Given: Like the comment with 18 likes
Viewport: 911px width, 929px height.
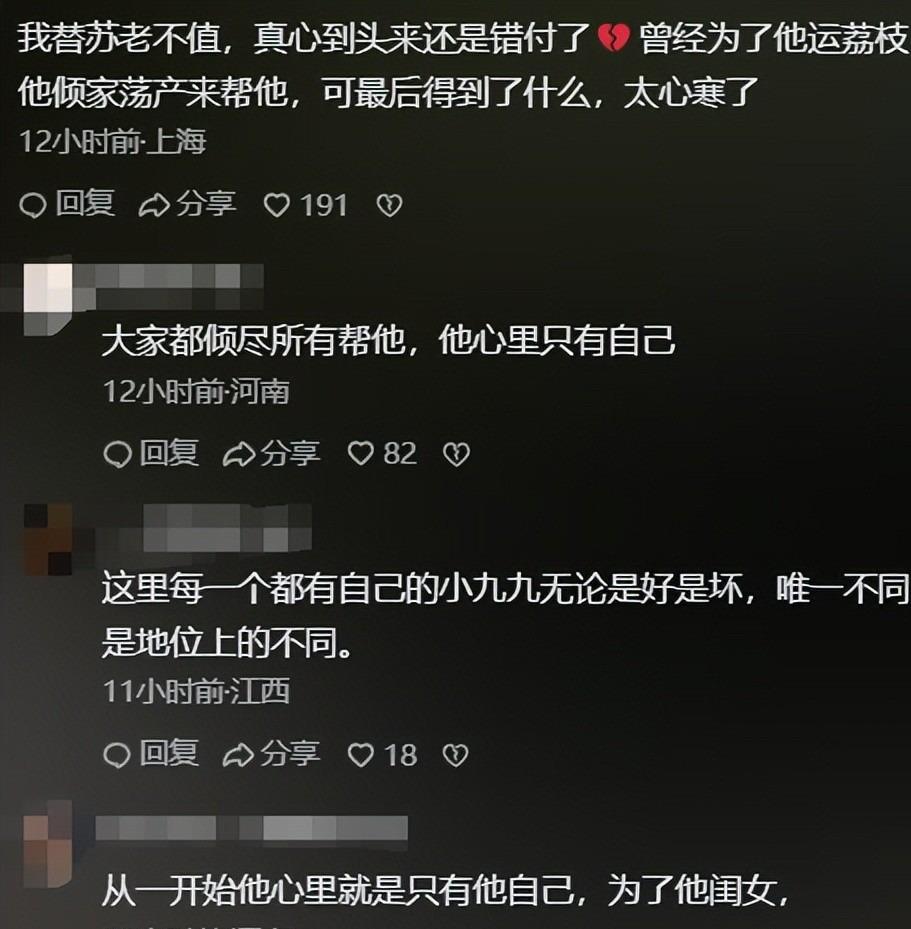Looking at the screenshot, I should (382, 754).
